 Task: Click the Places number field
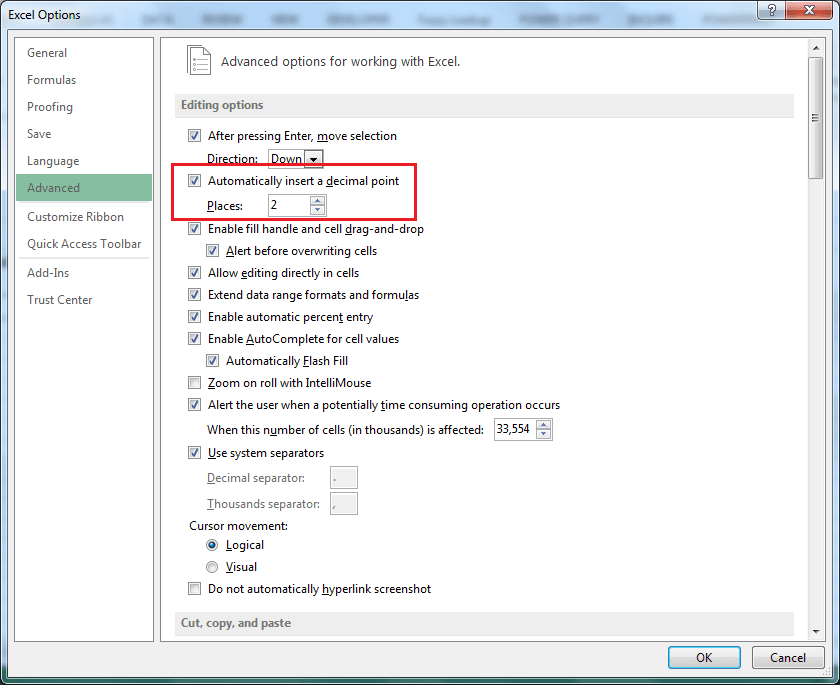point(289,205)
